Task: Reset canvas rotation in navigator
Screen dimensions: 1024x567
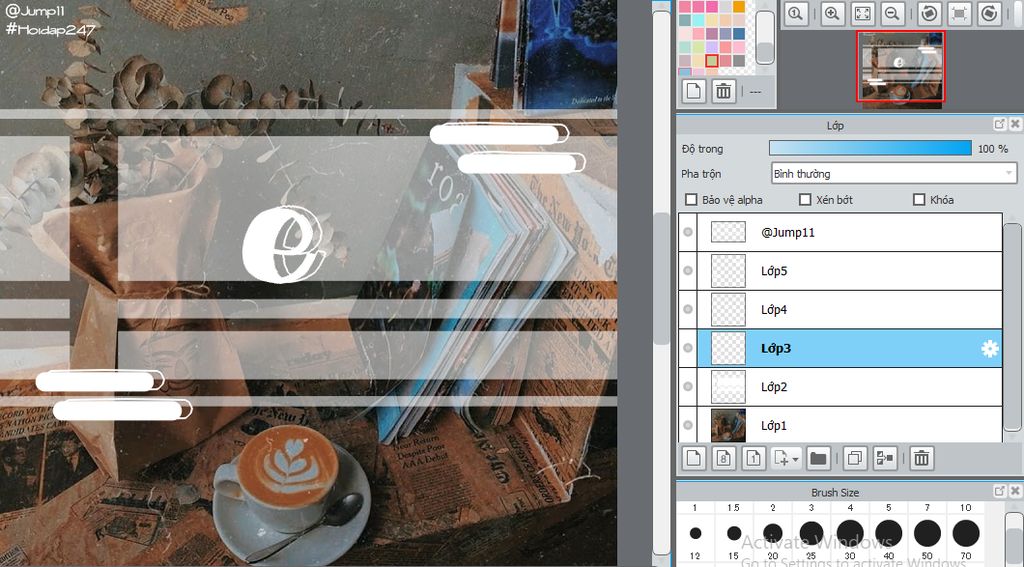Action: click(959, 14)
